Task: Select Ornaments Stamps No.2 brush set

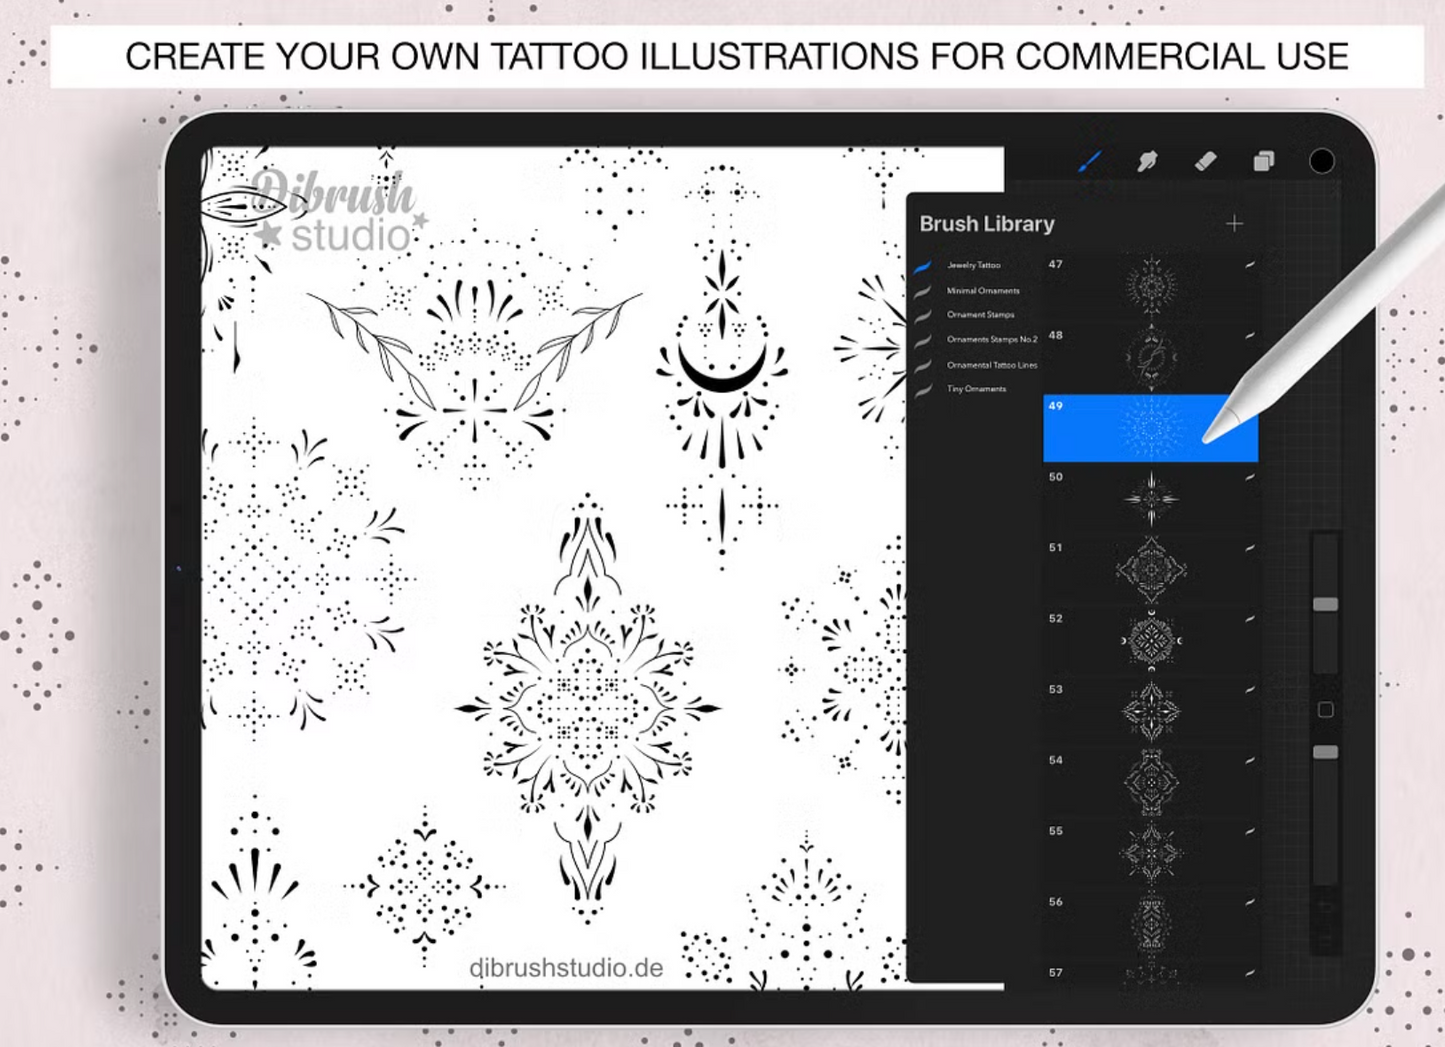Action: (x=992, y=339)
